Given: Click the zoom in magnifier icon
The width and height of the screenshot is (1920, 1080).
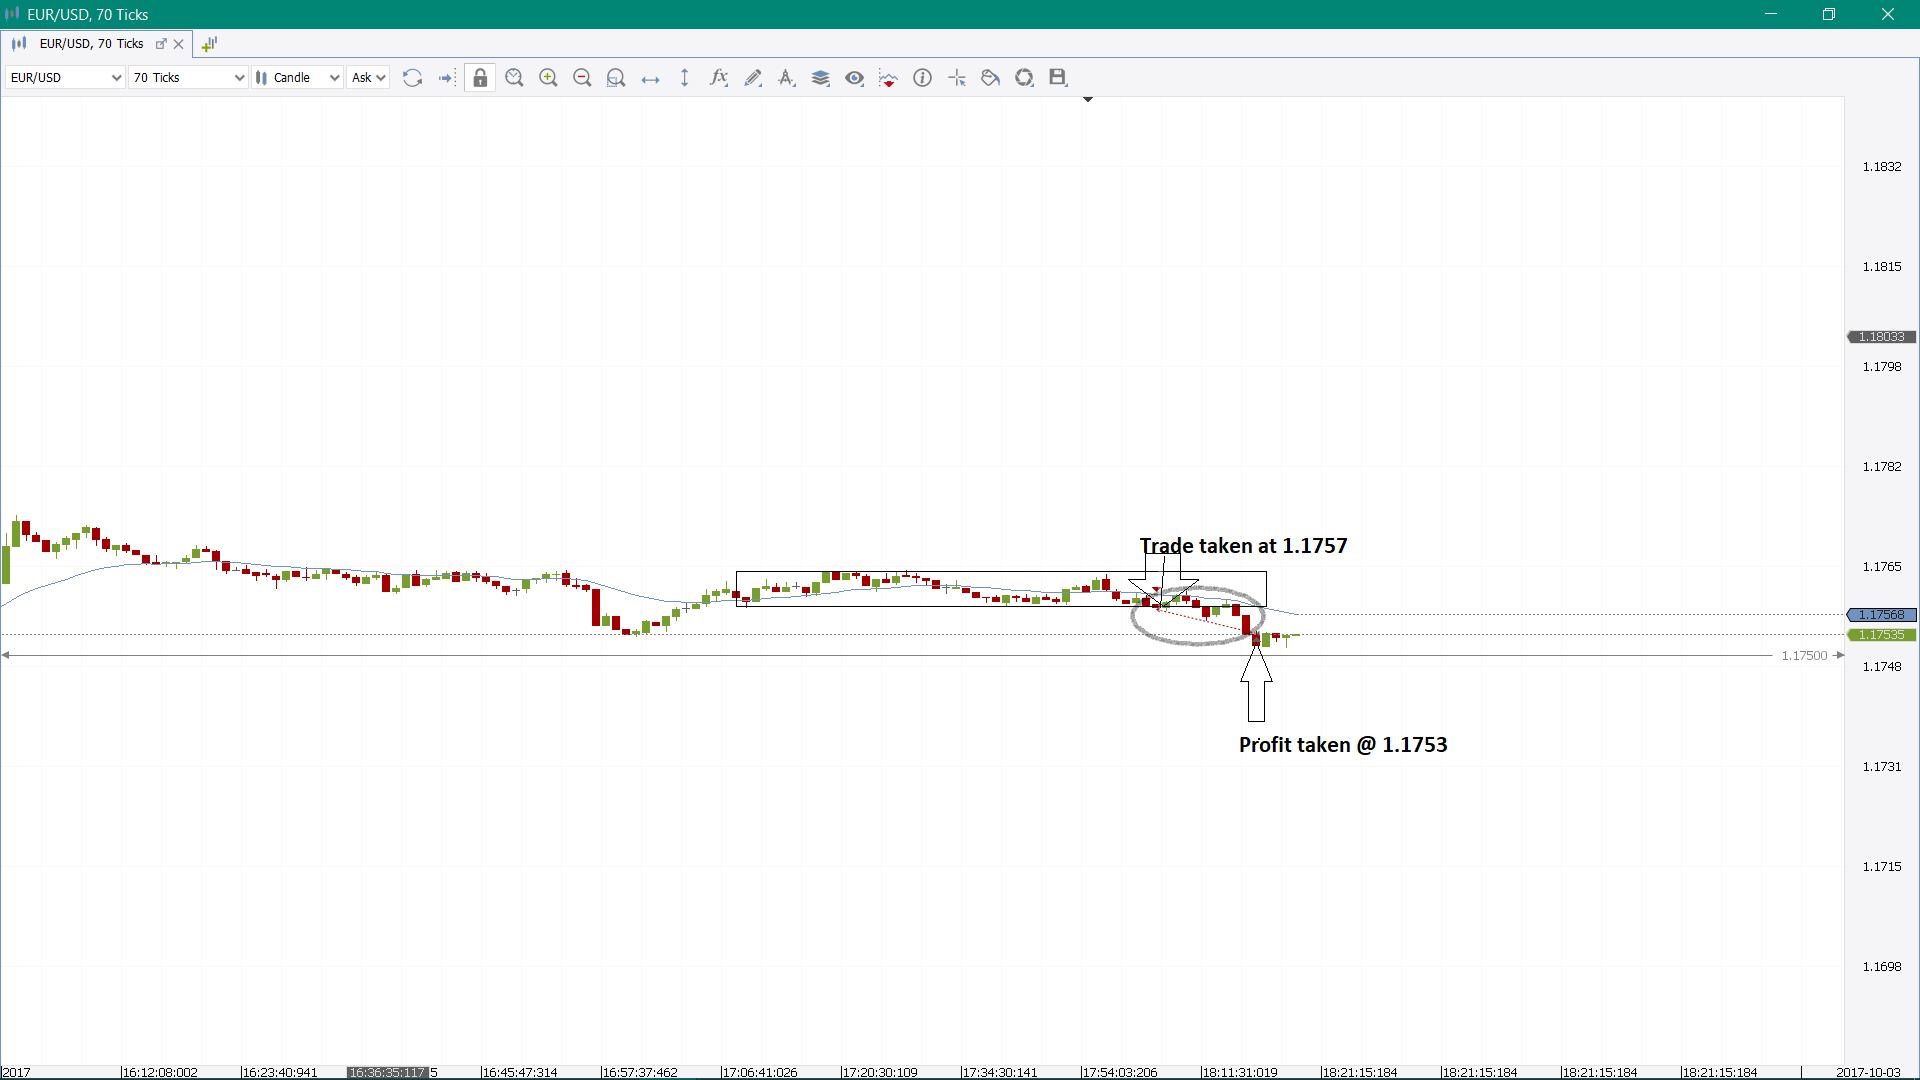Looking at the screenshot, I should [548, 77].
